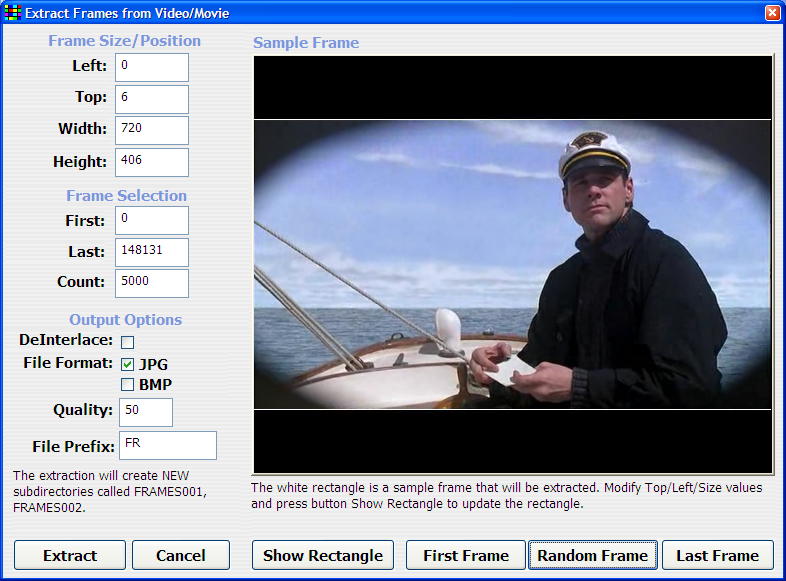Viewport: 786px width, 581px height.
Task: Check the BMP file format option
Action: coord(127,385)
